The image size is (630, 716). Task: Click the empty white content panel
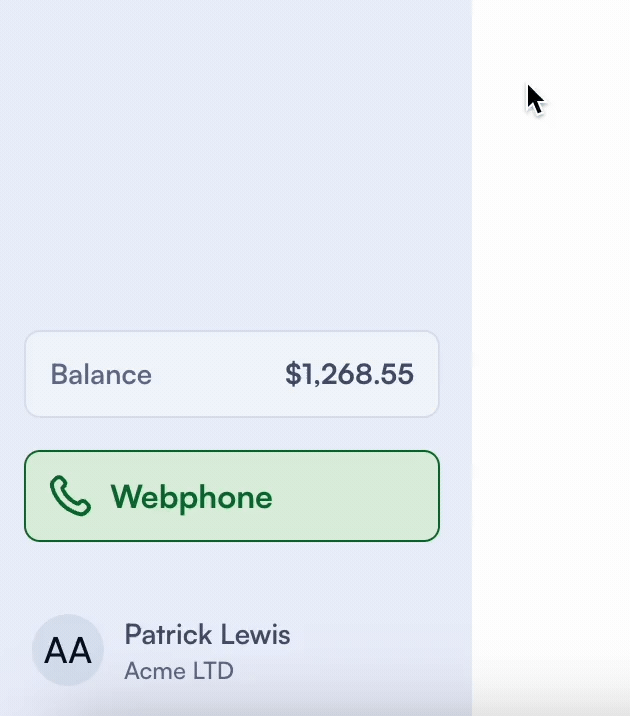pos(551,350)
